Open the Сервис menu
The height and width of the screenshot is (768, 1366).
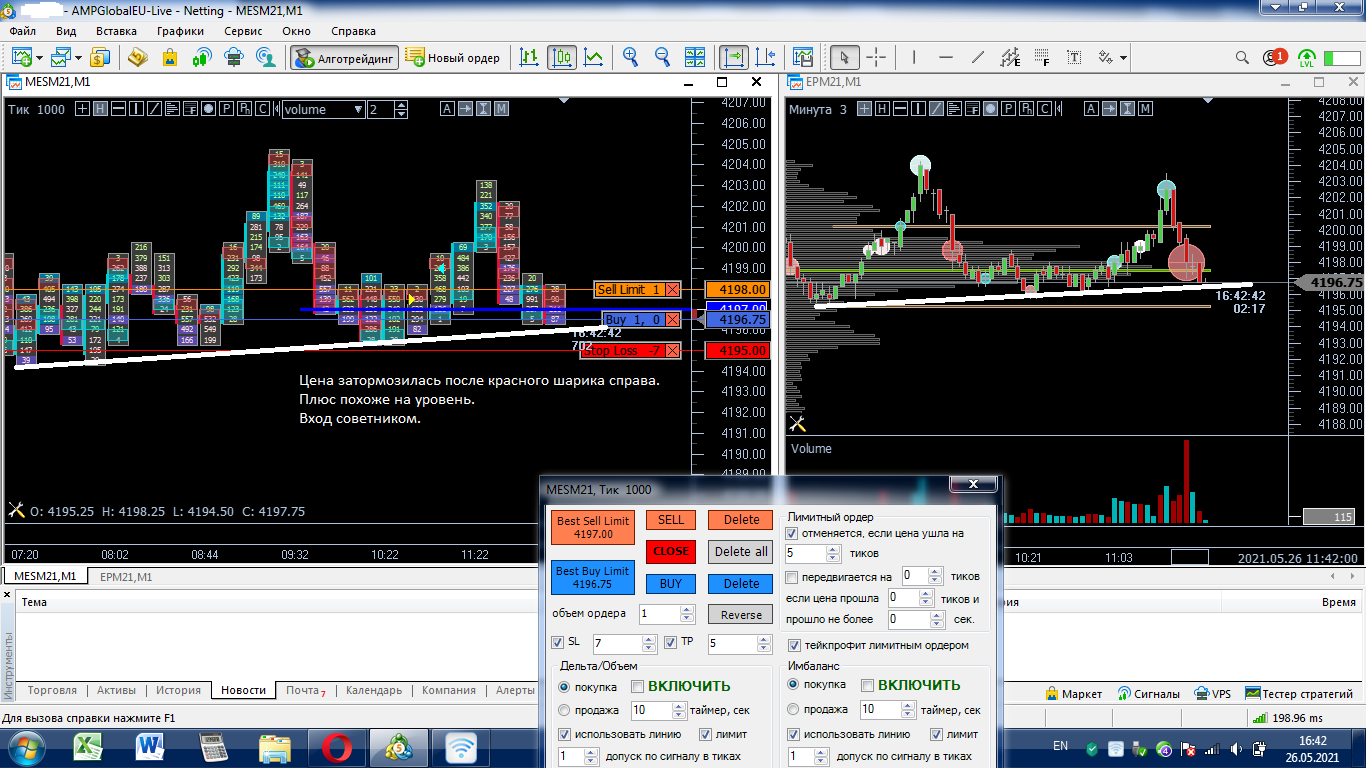click(244, 31)
